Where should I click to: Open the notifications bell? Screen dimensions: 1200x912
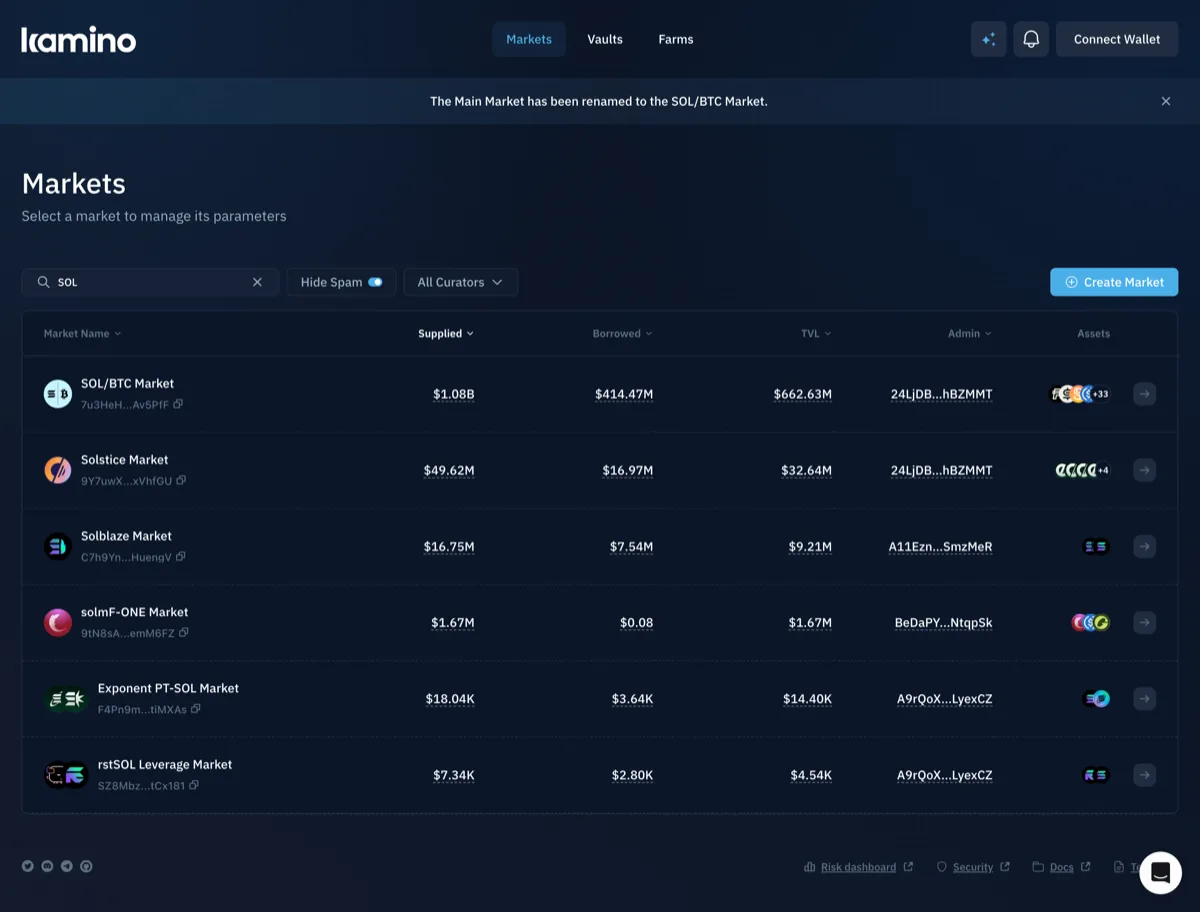[x=1031, y=39]
